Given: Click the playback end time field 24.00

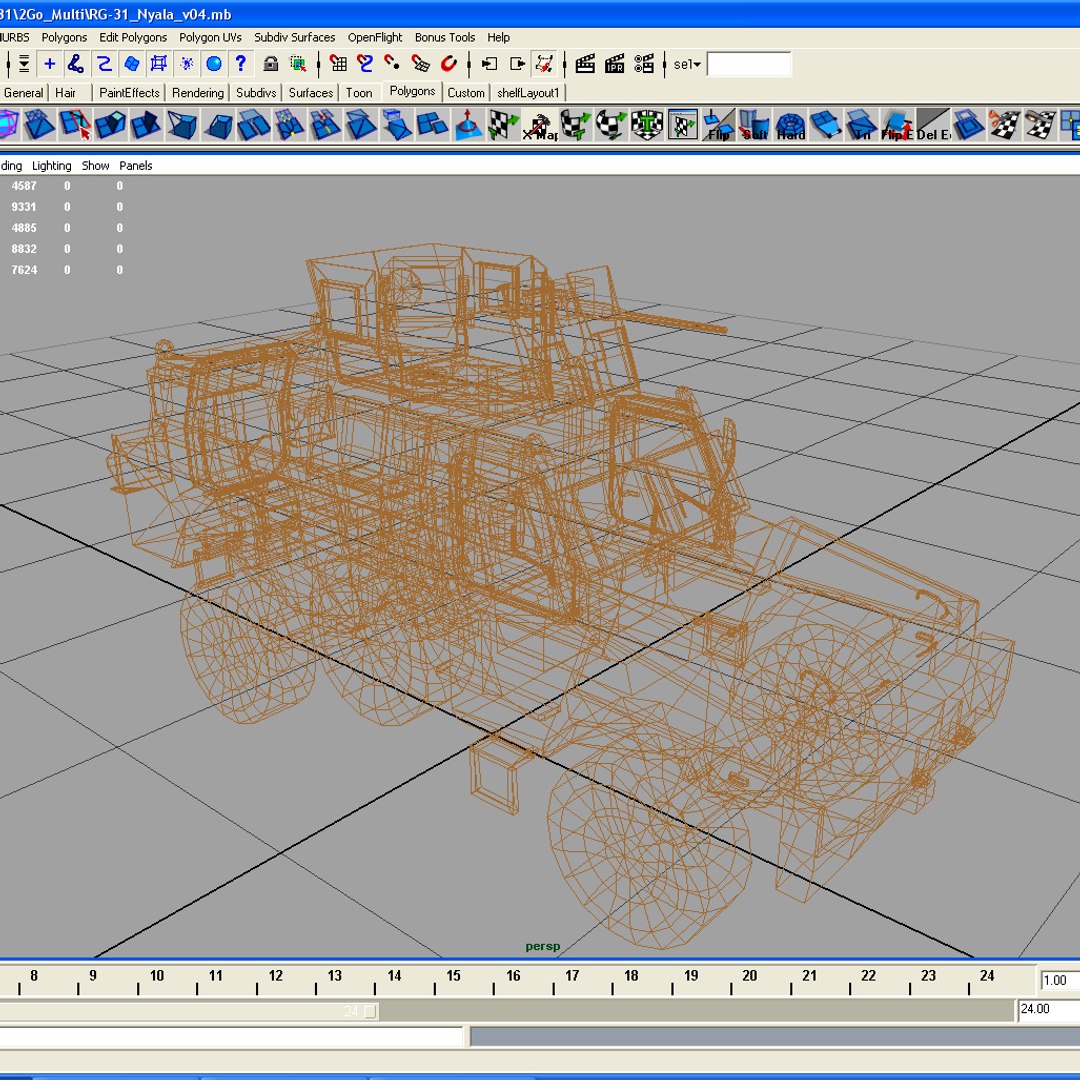Looking at the screenshot, I should coord(1049,1009).
